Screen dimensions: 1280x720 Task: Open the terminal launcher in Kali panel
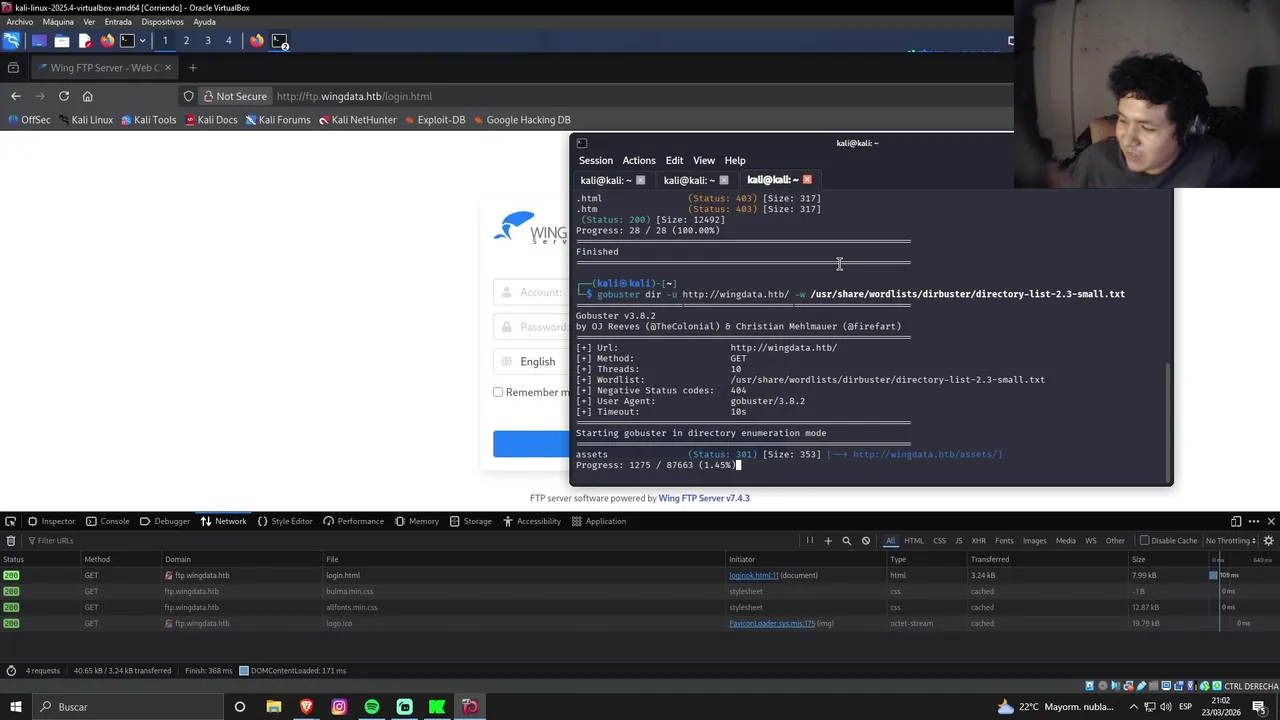(127, 41)
